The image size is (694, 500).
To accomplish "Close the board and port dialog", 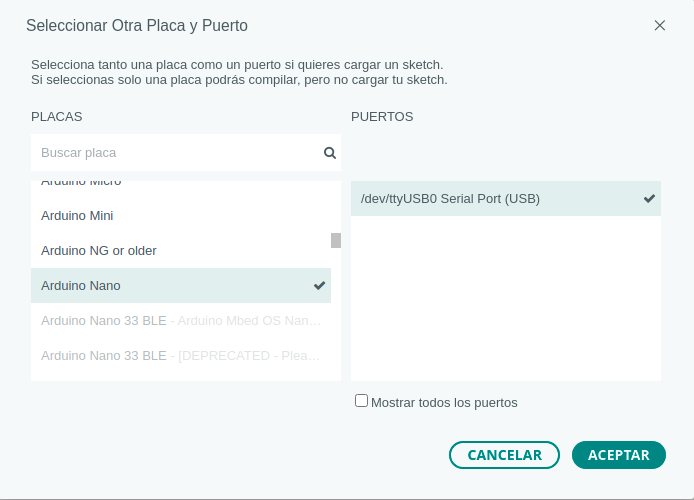I will [659, 26].
